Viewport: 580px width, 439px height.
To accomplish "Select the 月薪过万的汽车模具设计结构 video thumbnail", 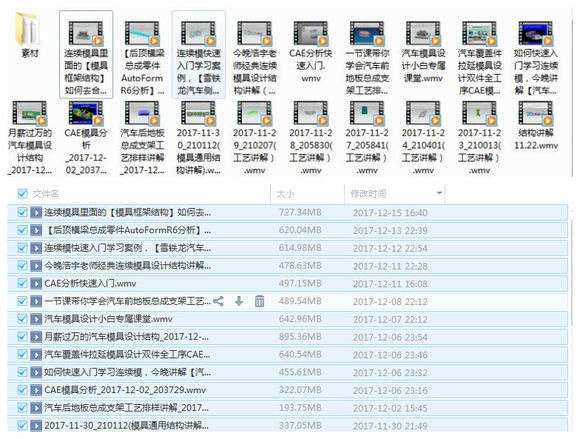I will coord(29,113).
